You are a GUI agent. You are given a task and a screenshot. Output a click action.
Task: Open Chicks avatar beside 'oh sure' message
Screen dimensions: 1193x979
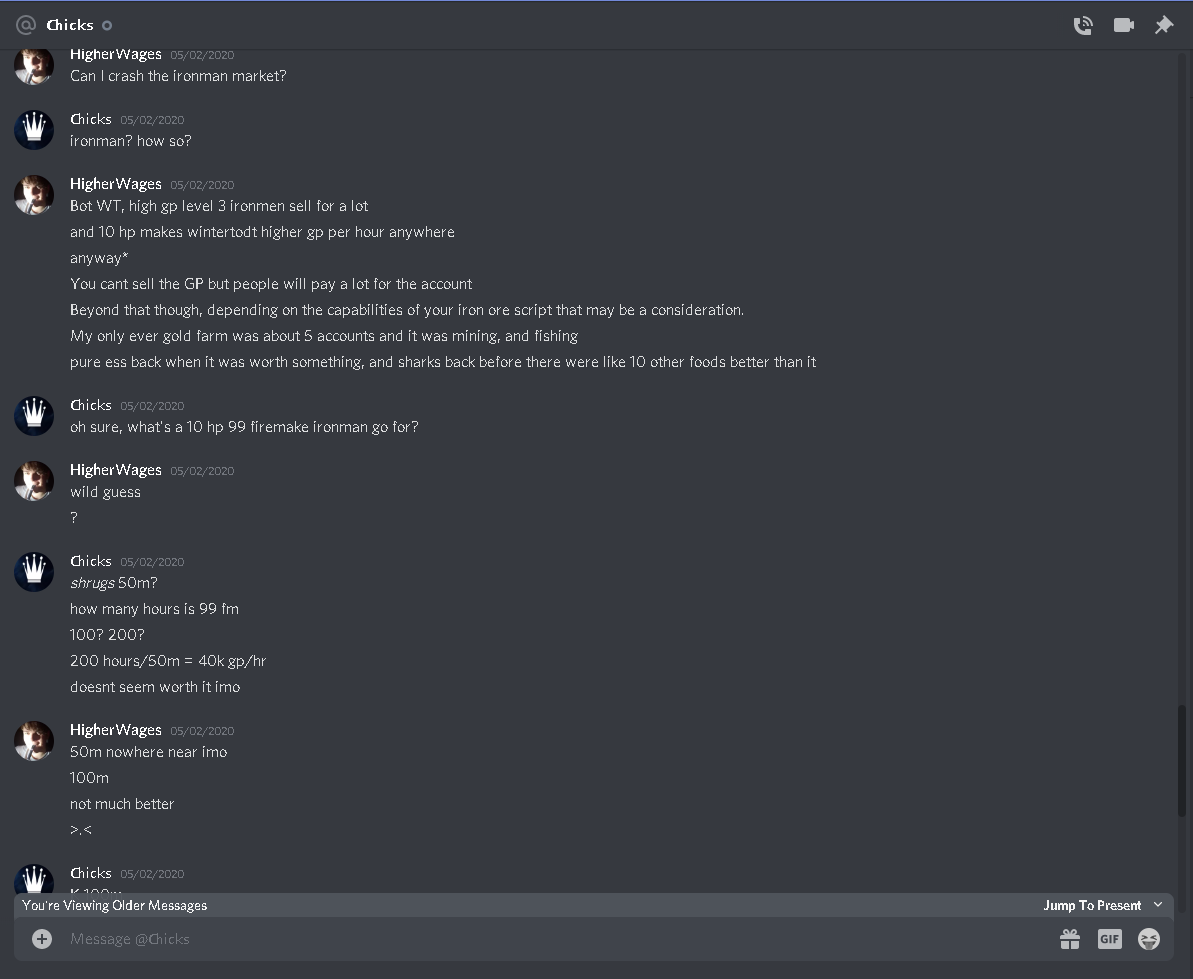click(34, 416)
